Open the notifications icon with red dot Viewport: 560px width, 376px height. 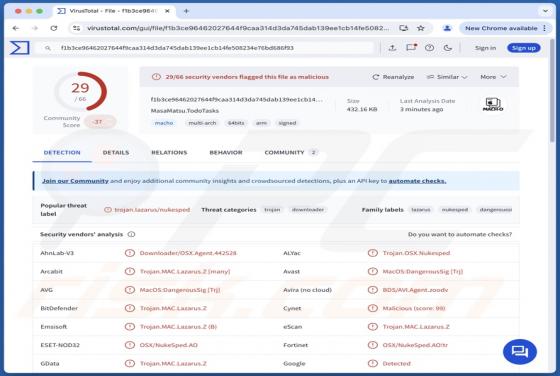[x=411, y=47]
